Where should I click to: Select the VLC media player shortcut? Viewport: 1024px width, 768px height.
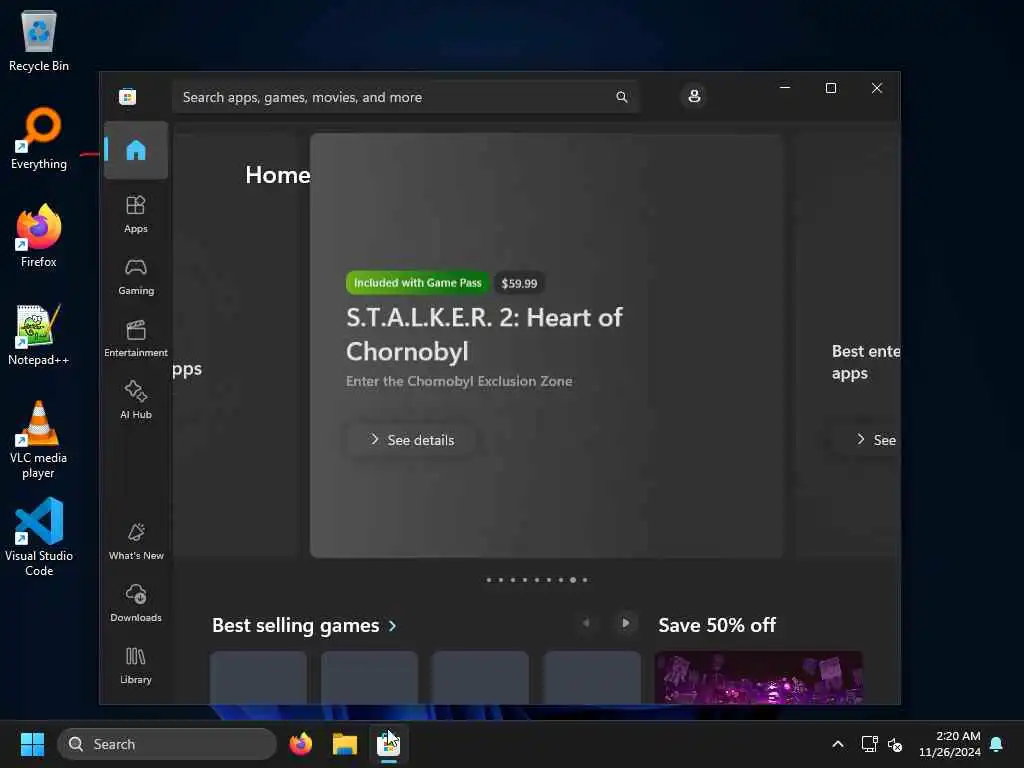click(x=39, y=440)
